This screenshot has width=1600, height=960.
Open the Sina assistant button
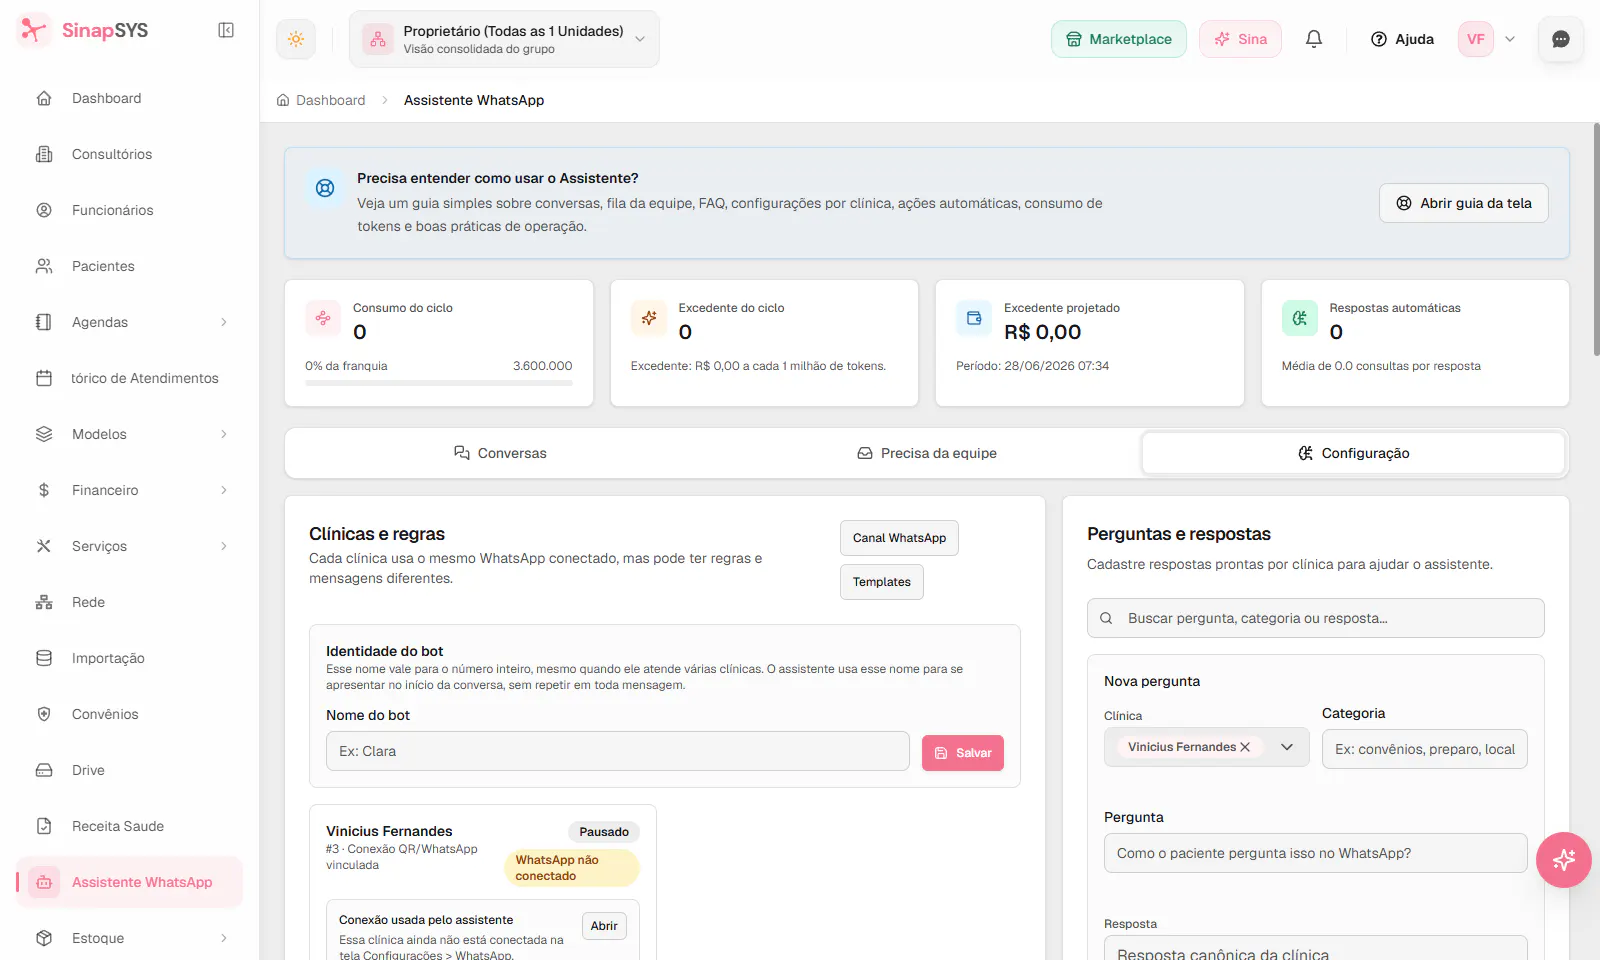[1240, 39]
